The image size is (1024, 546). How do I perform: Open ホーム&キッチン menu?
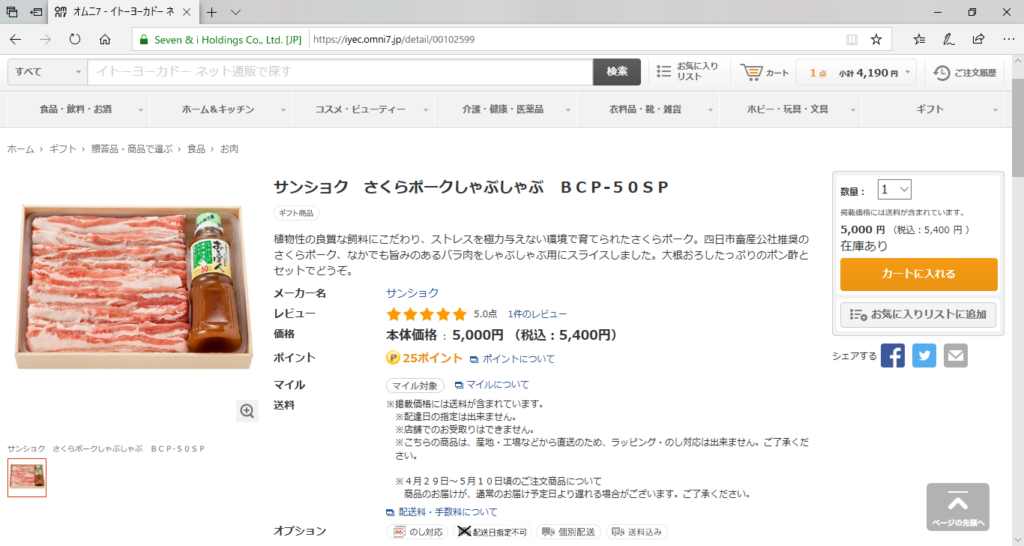(221, 109)
